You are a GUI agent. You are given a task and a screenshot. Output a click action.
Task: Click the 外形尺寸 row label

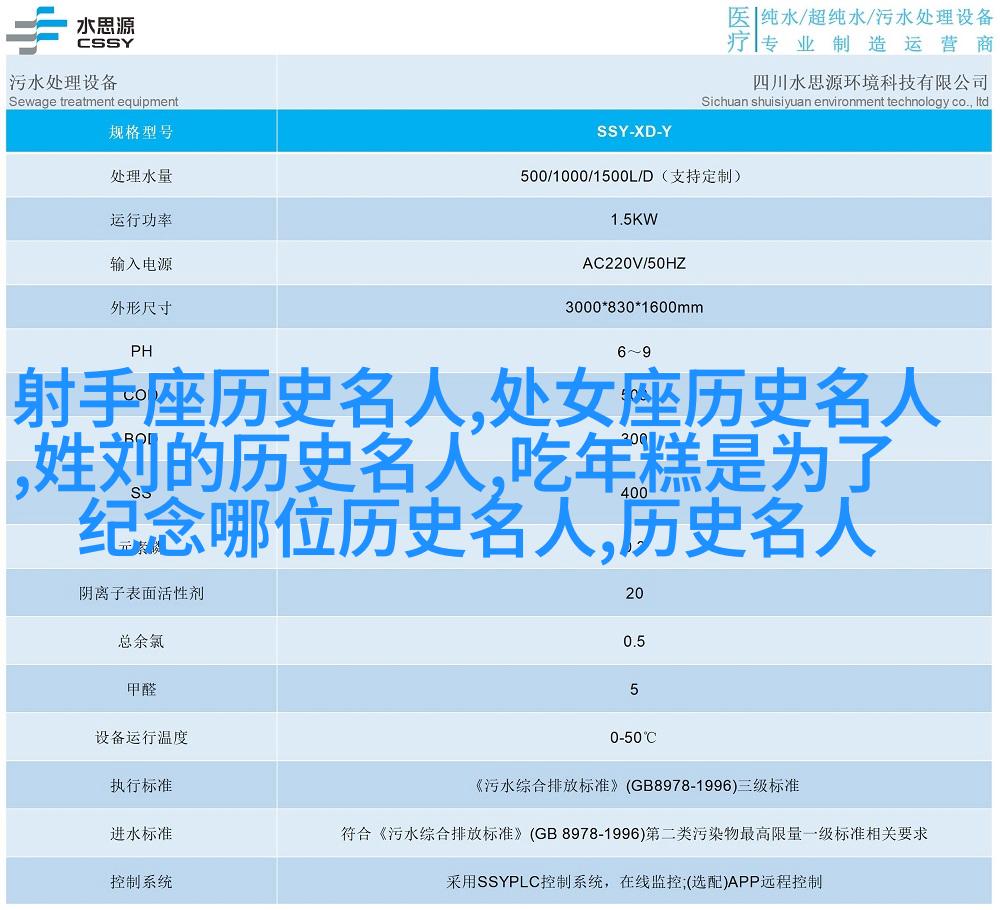click(x=141, y=308)
